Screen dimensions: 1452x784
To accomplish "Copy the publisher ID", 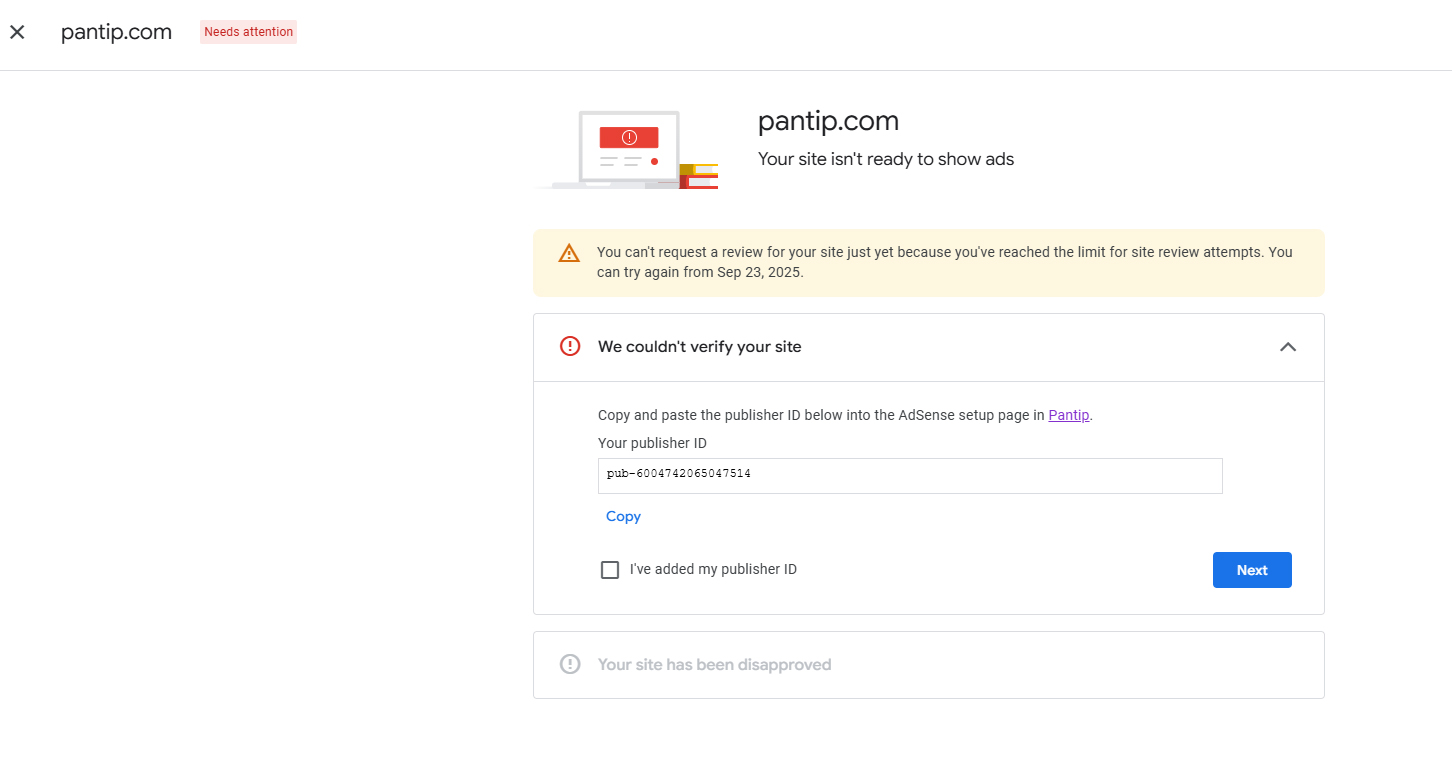I will [623, 516].
